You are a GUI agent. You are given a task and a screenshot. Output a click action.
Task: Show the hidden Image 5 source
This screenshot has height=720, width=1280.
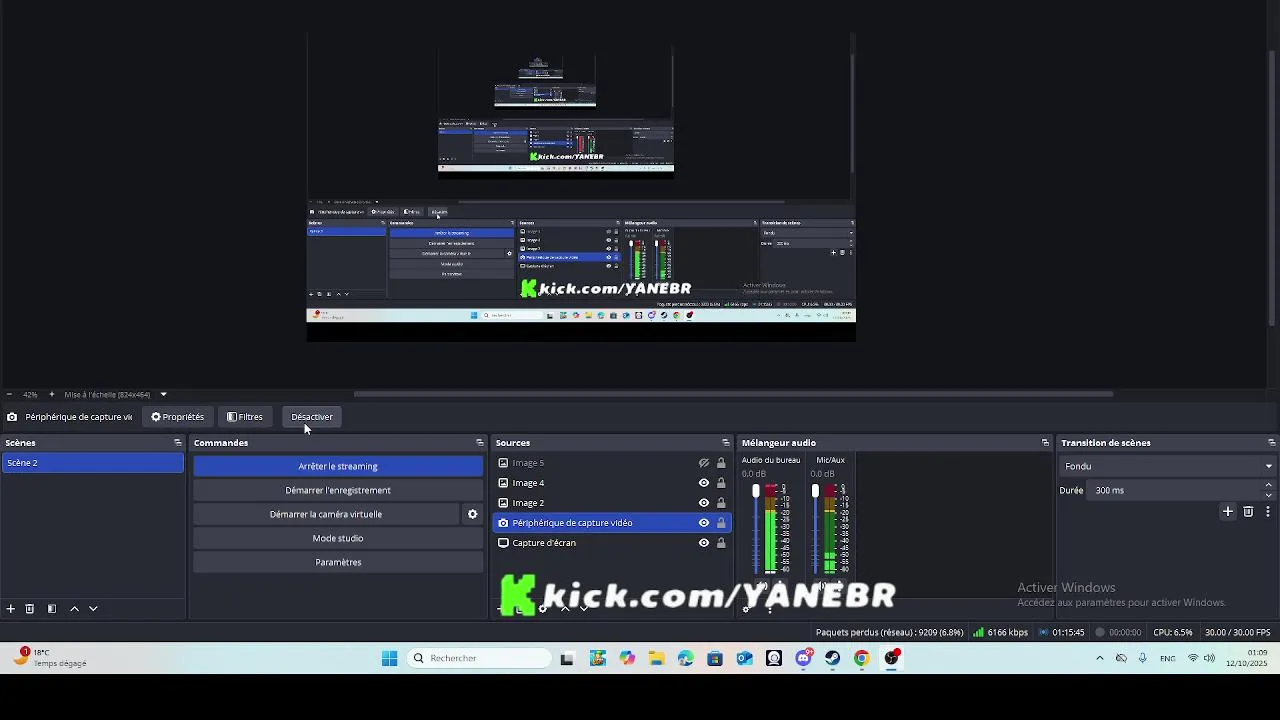[704, 463]
